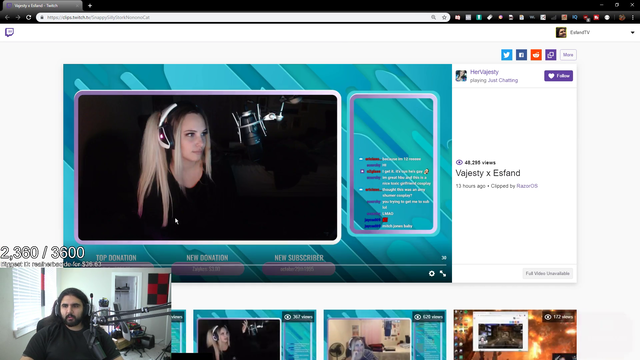Open clipper RazorOS profile link

[x=527, y=186]
